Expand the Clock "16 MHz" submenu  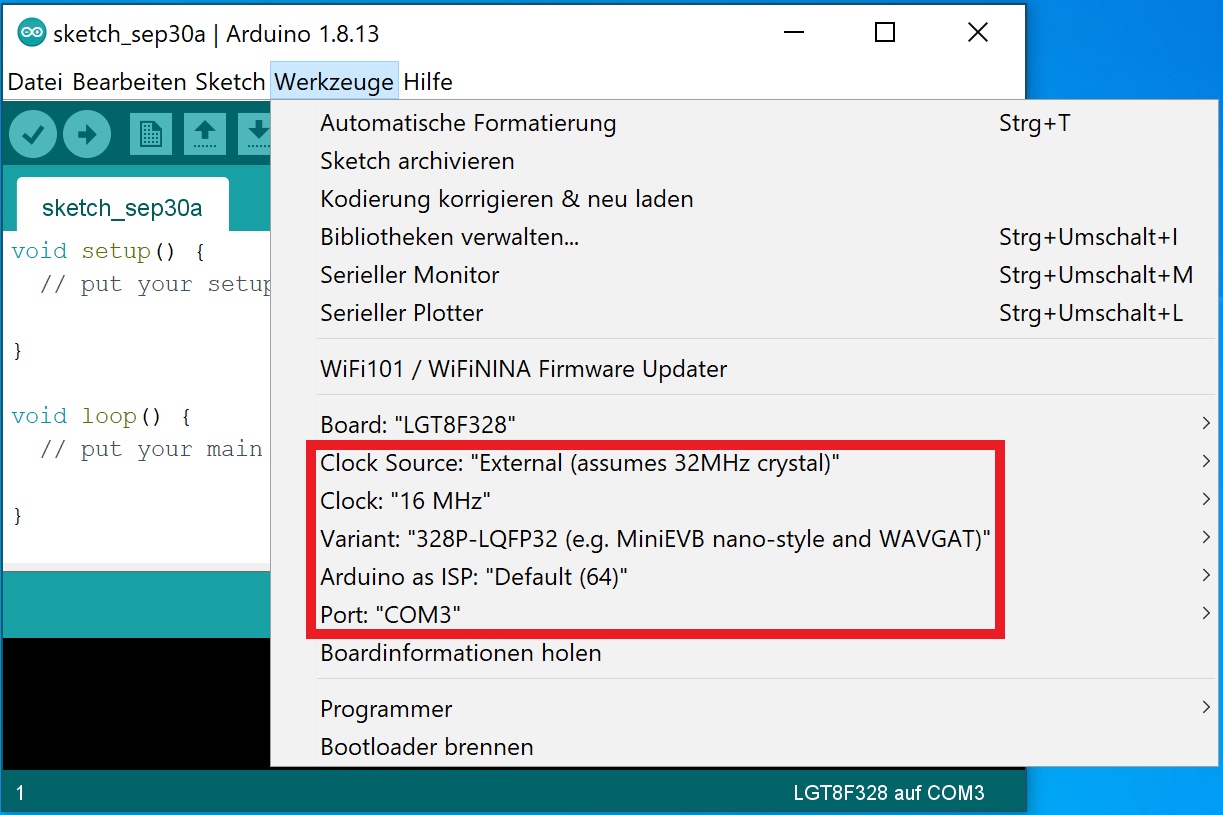click(x=745, y=500)
